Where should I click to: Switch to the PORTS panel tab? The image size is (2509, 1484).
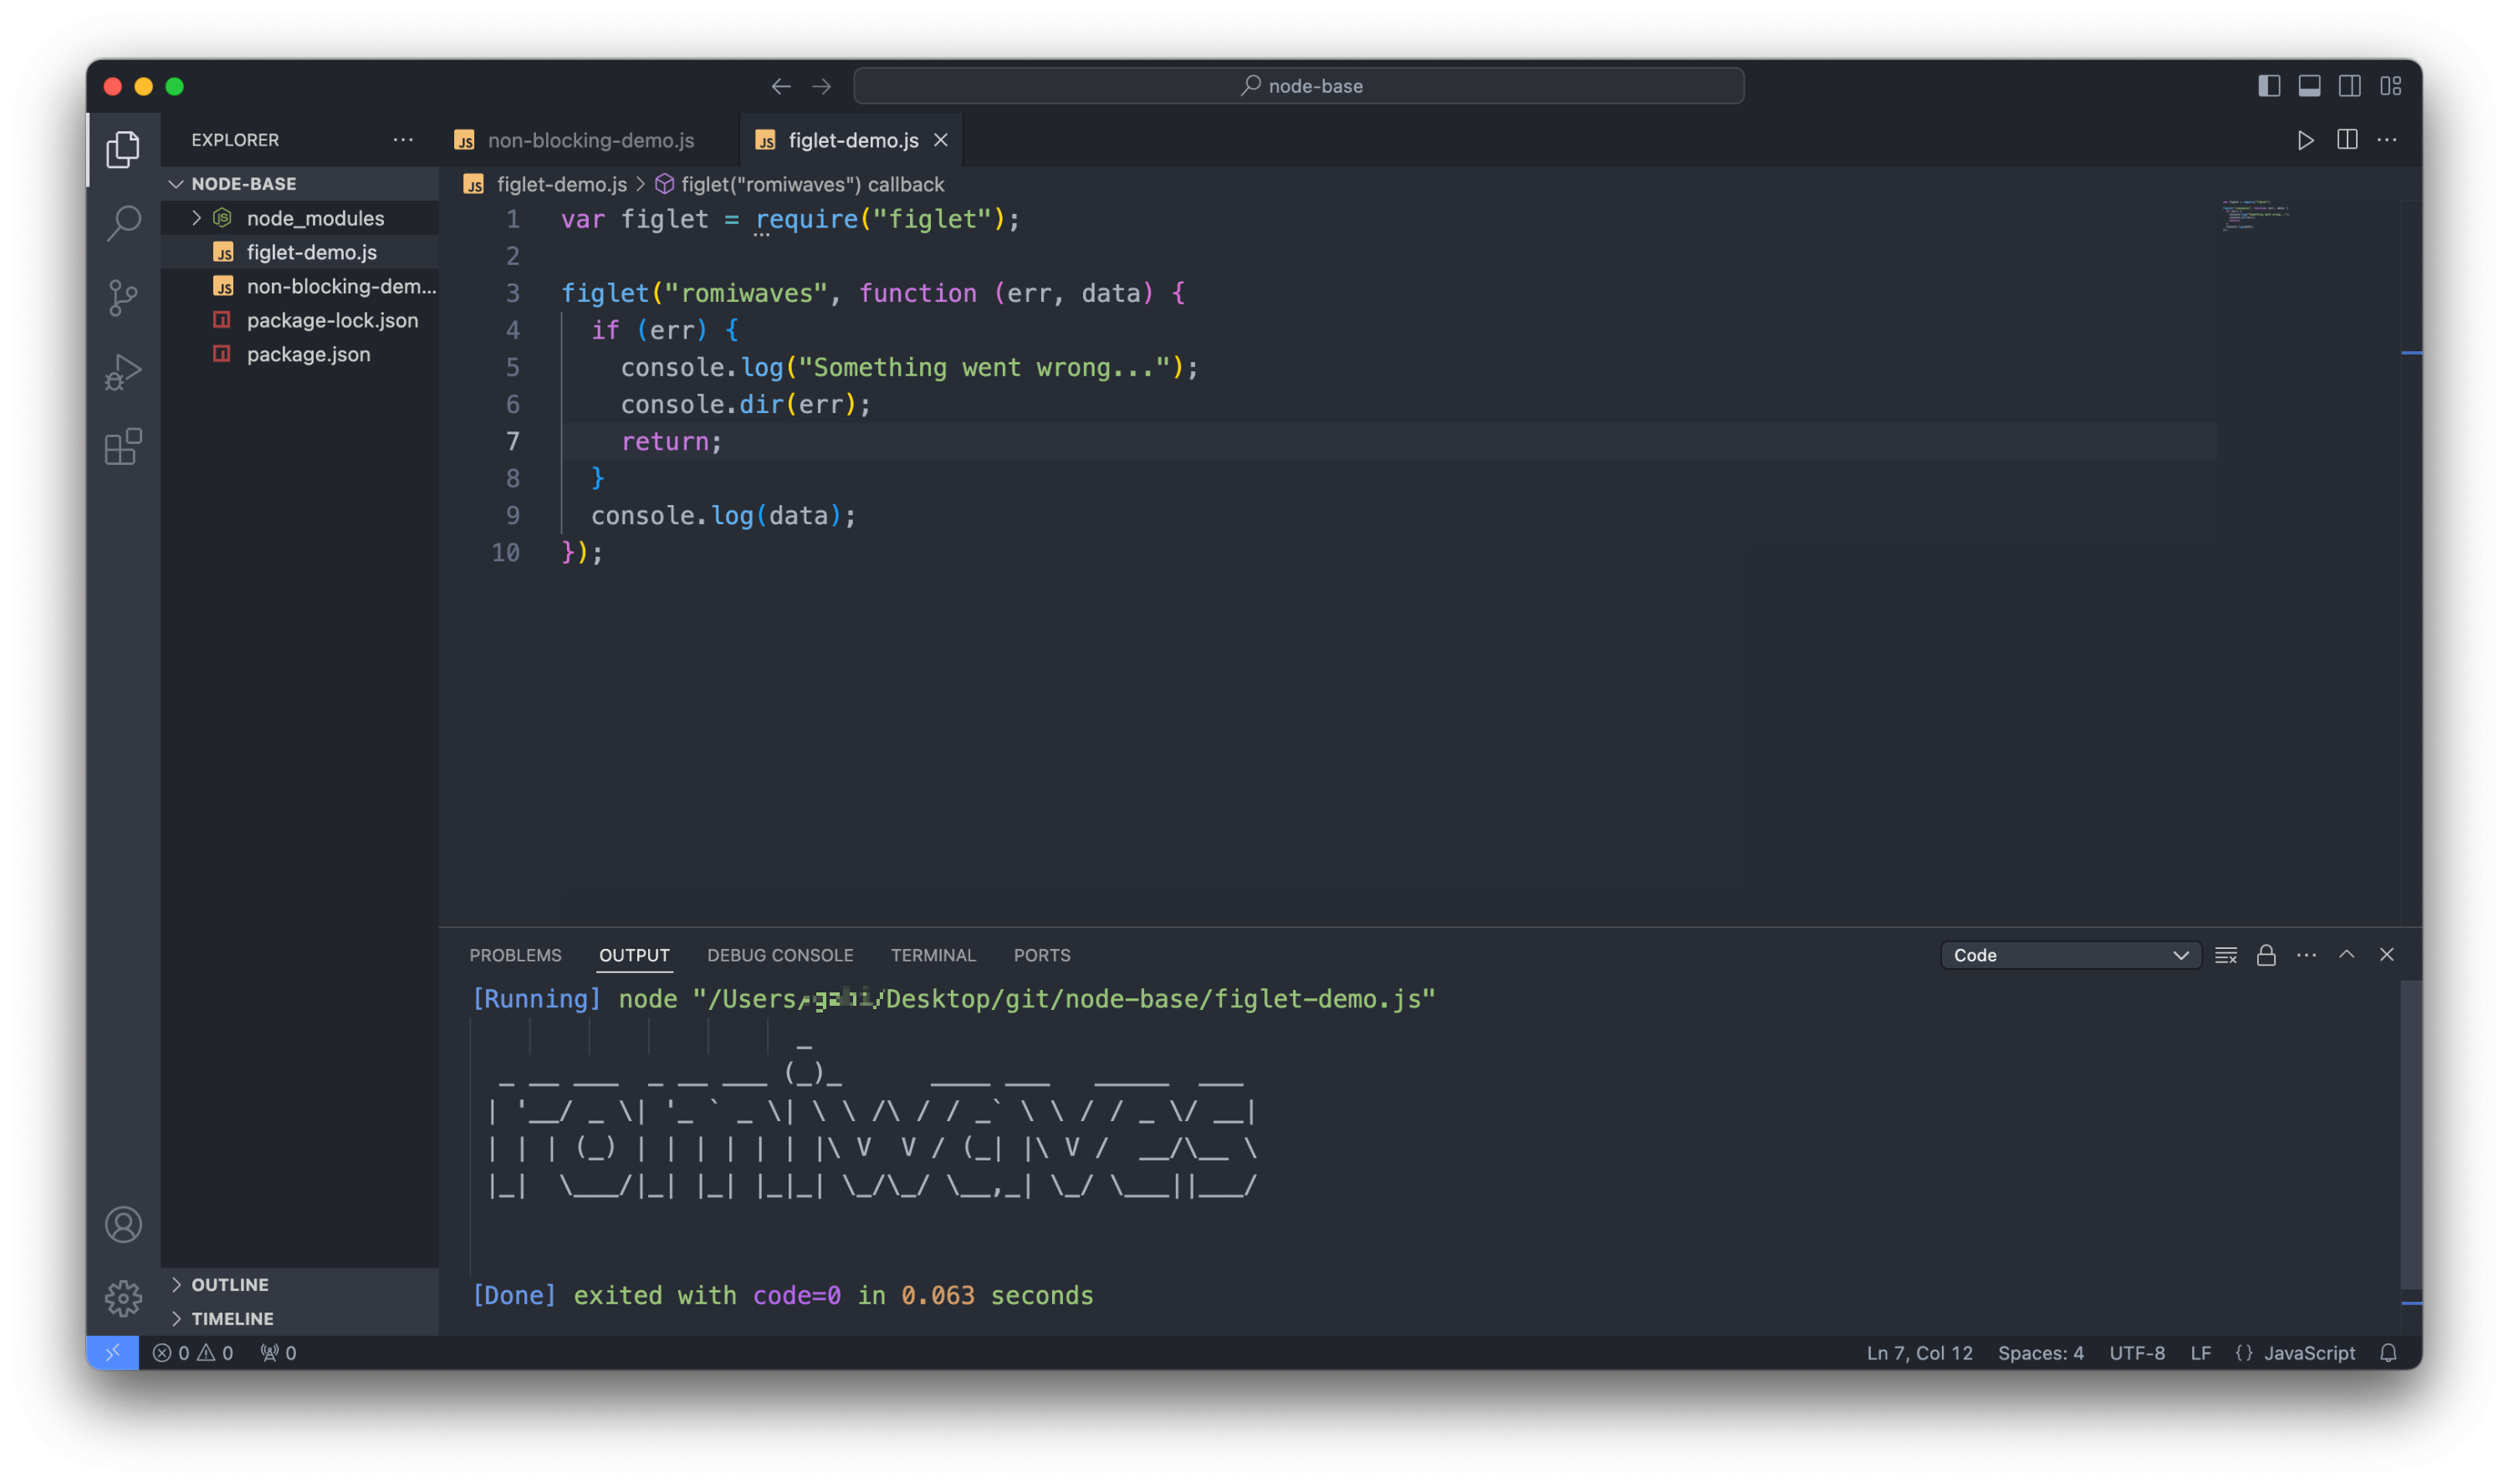1041,955
